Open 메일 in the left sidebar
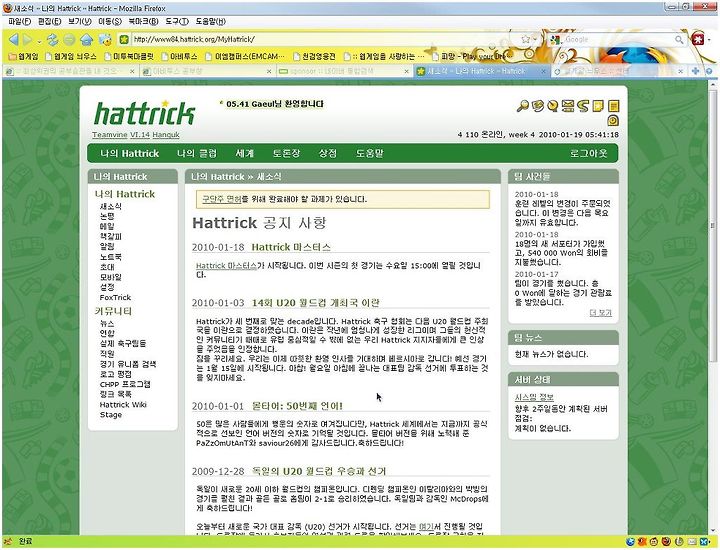This screenshot has width=720, height=550. 107,226
